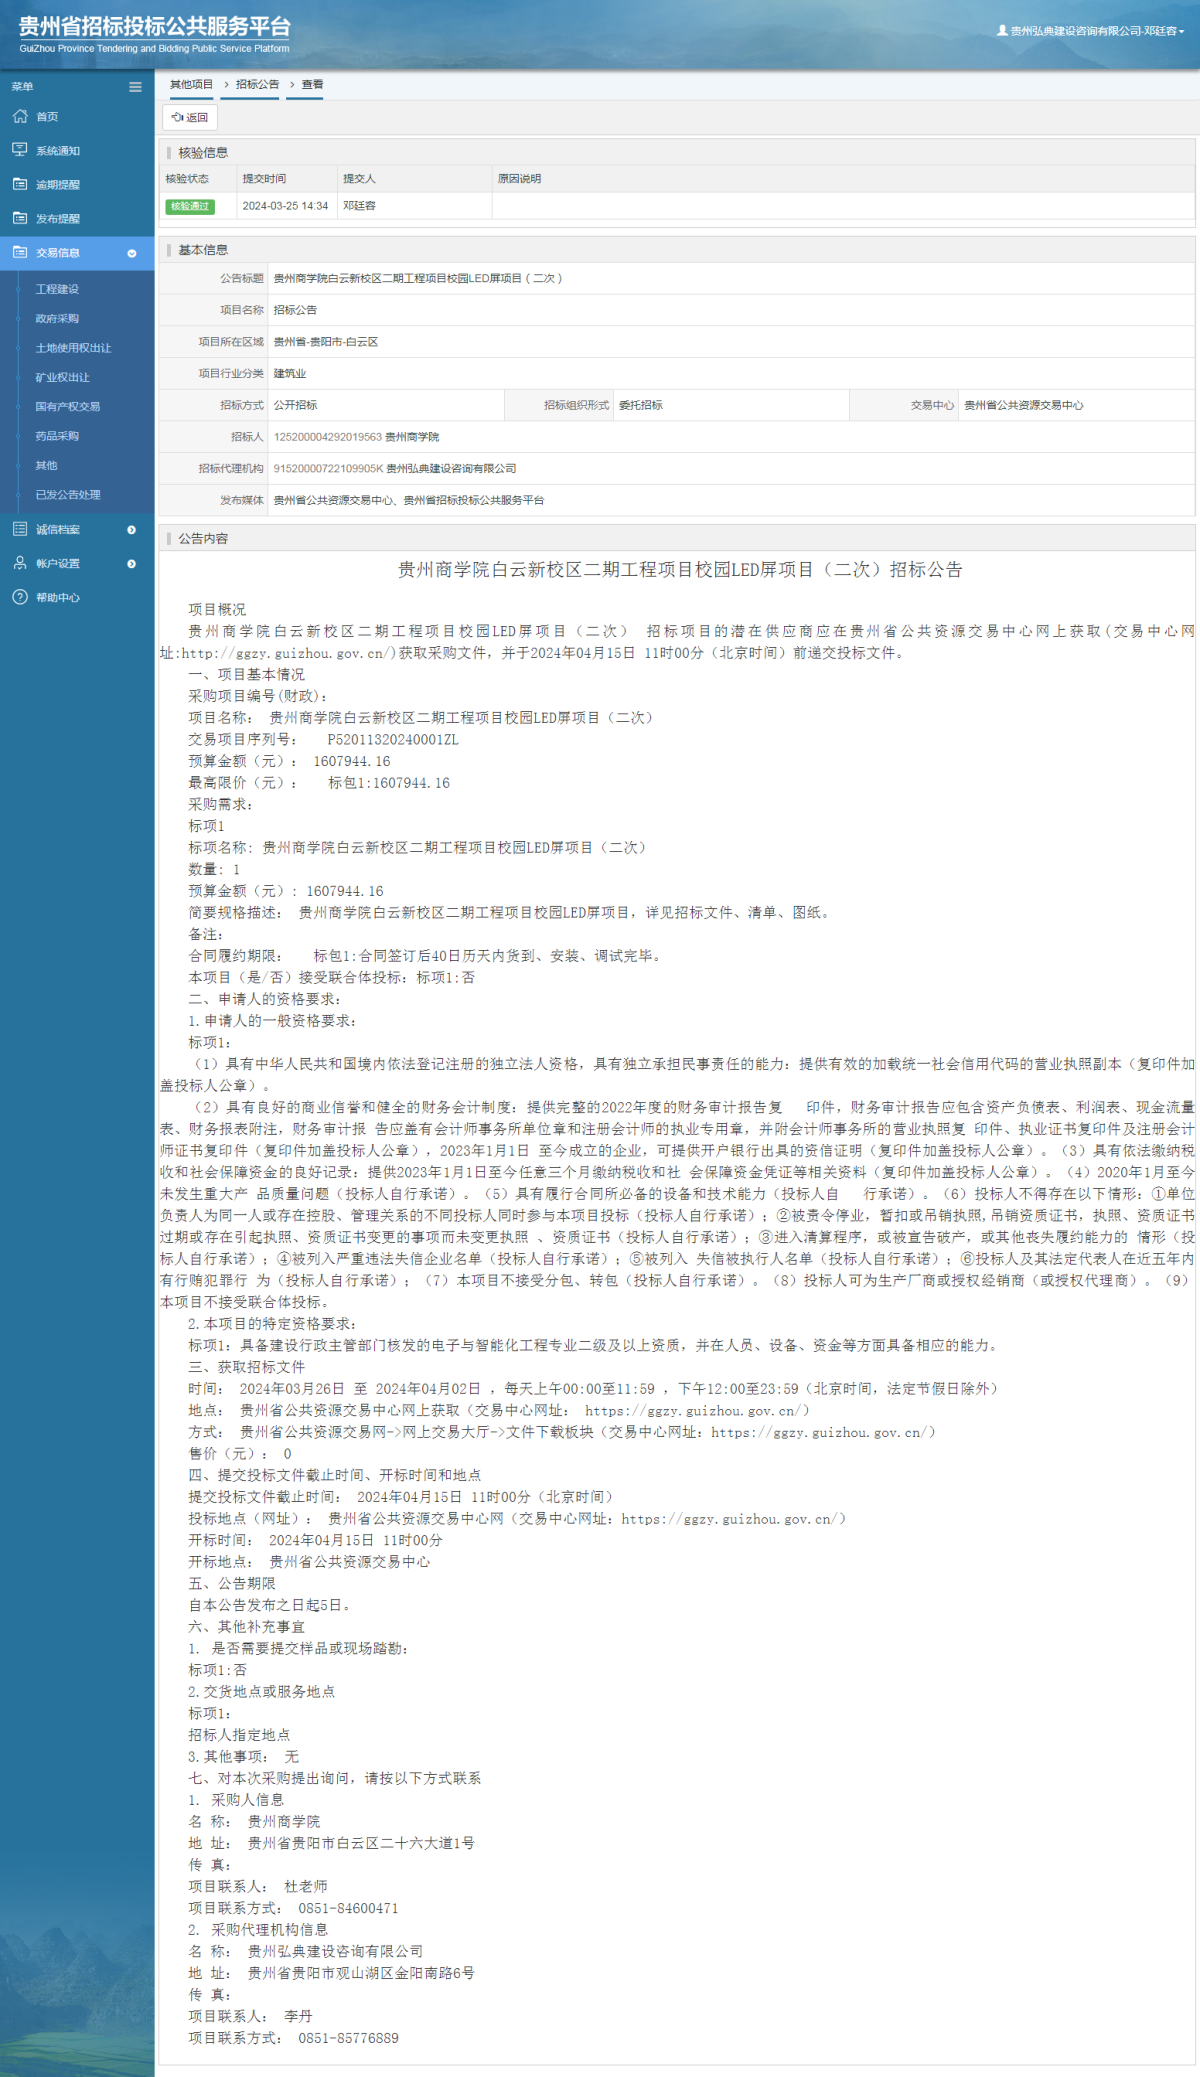This screenshot has height=2077, width=1200.
Task: Click the 帮助中心 question mark icon
Action: point(20,597)
